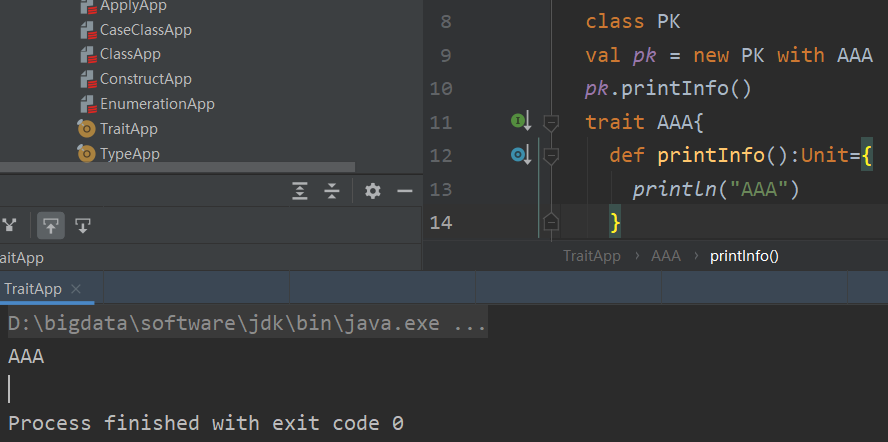The height and width of the screenshot is (442, 888).
Task: Open the panel settings gear
Action: [373, 191]
